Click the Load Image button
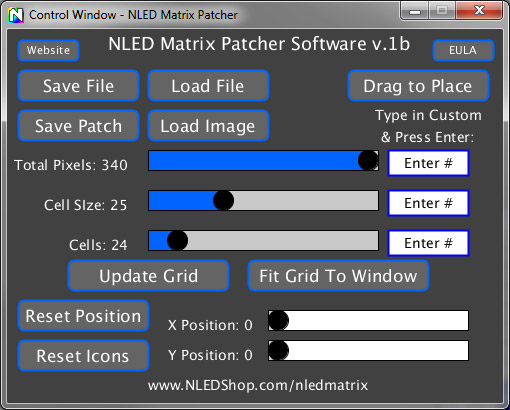This screenshot has width=510, height=410. click(x=208, y=126)
